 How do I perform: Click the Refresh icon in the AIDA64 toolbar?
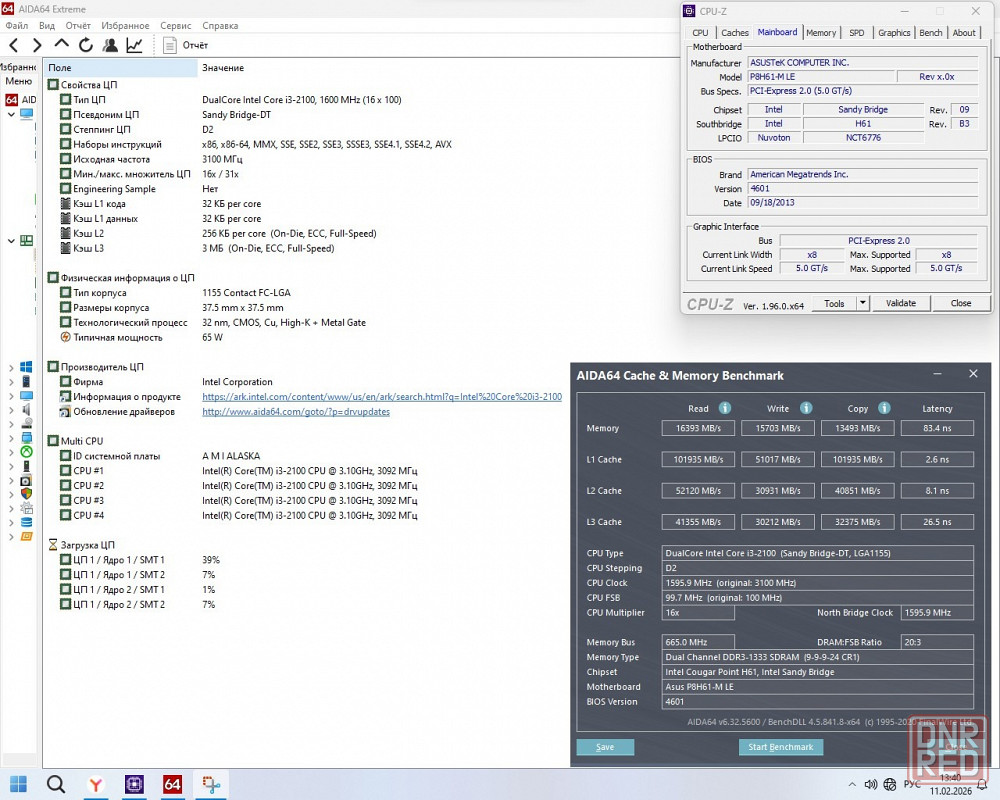click(86, 45)
